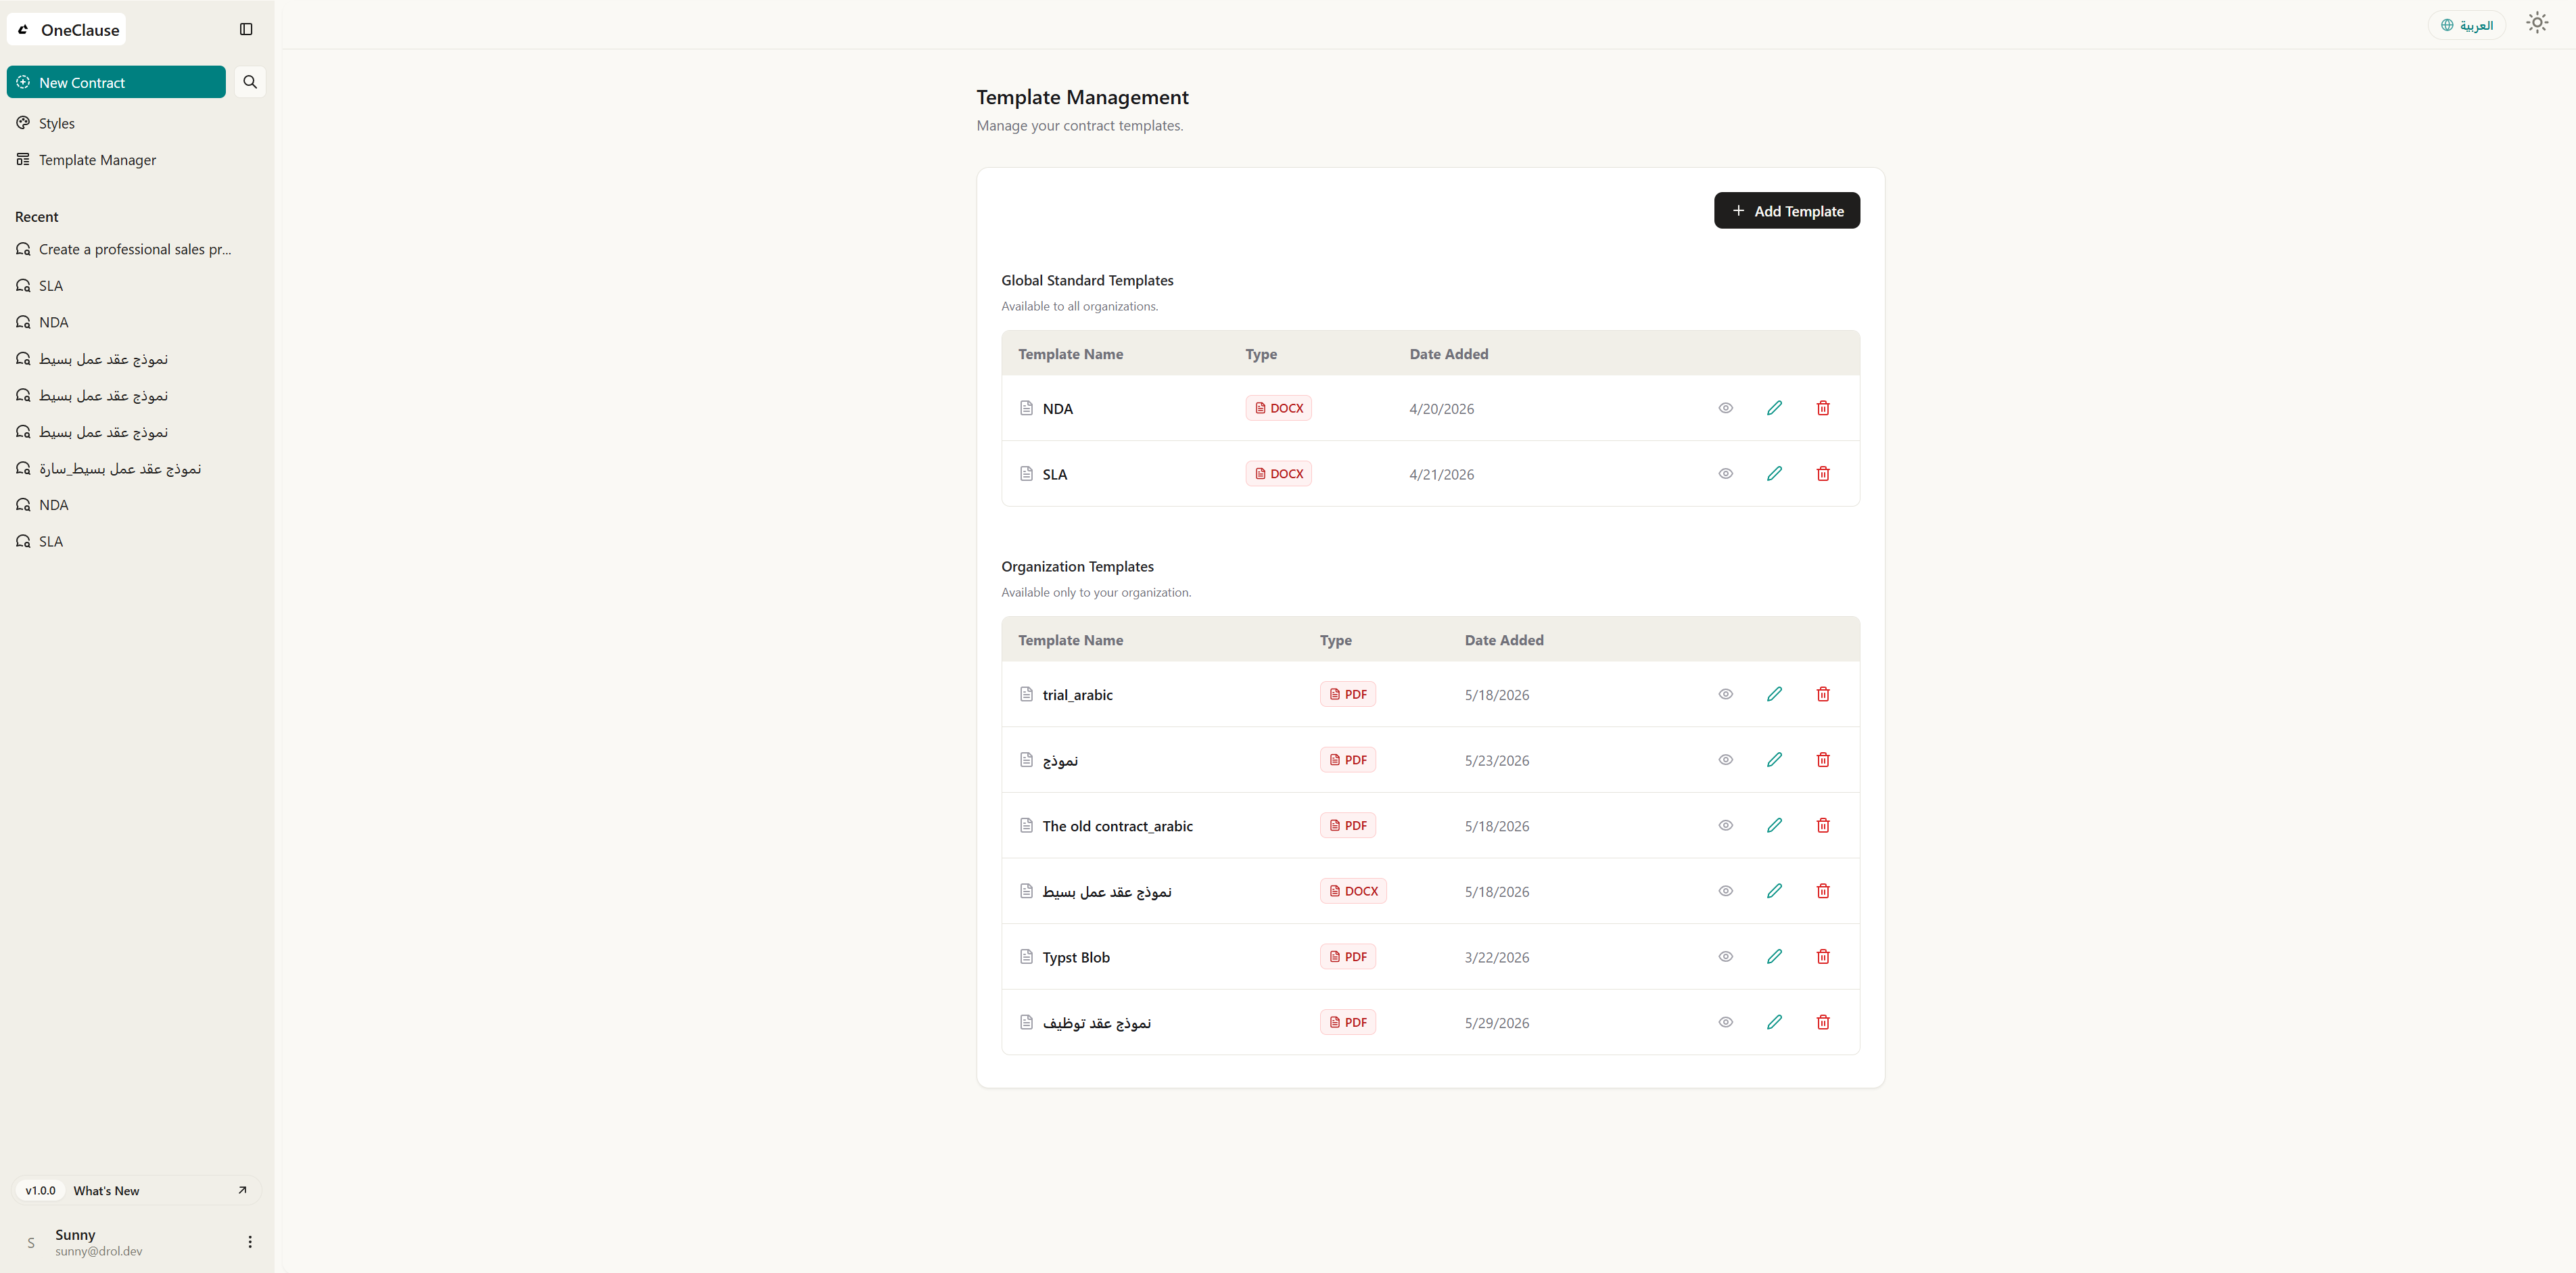
Task: Edit the نموذج عقد توظيف template
Action: (x=1774, y=1022)
